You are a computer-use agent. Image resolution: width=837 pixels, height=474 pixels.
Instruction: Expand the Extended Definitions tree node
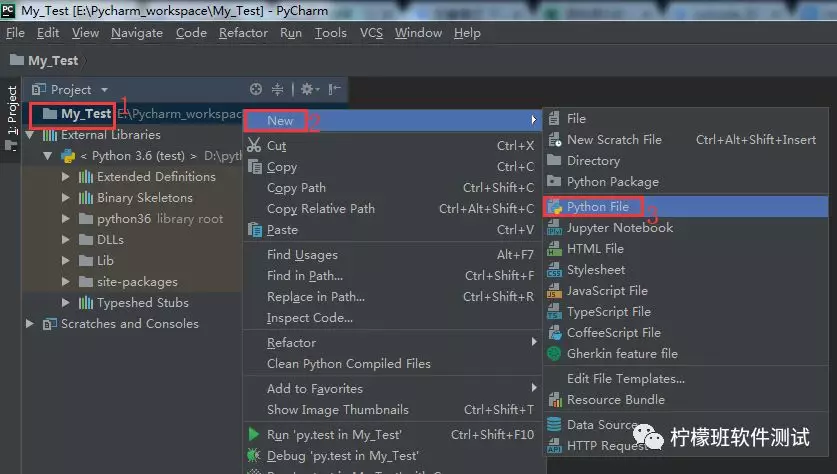(x=66, y=177)
